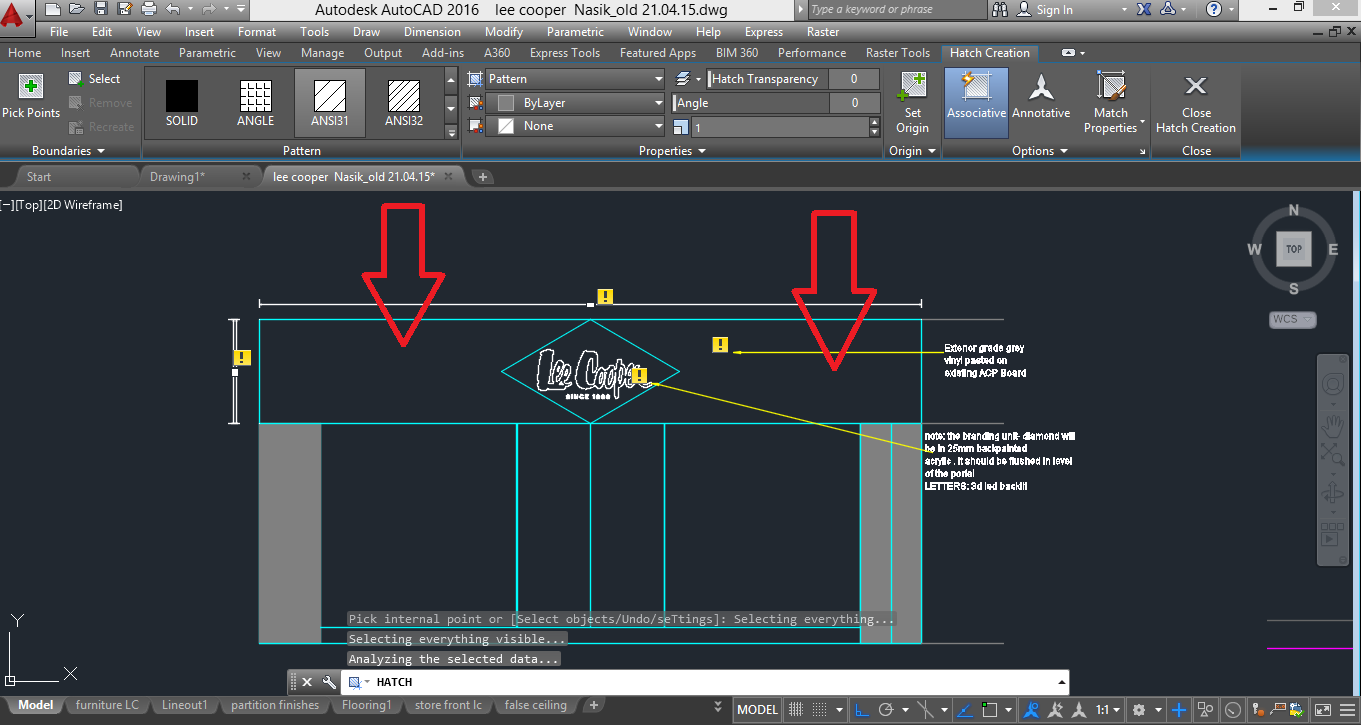
Task: Open the Home ribbon tab
Action: click(x=25, y=53)
